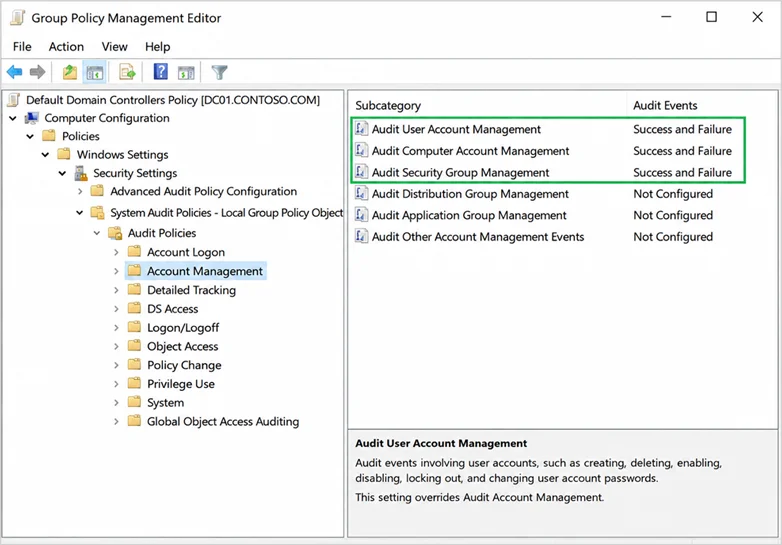Expand the Logon/Logoff node
The height and width of the screenshot is (545, 782).
(x=116, y=328)
